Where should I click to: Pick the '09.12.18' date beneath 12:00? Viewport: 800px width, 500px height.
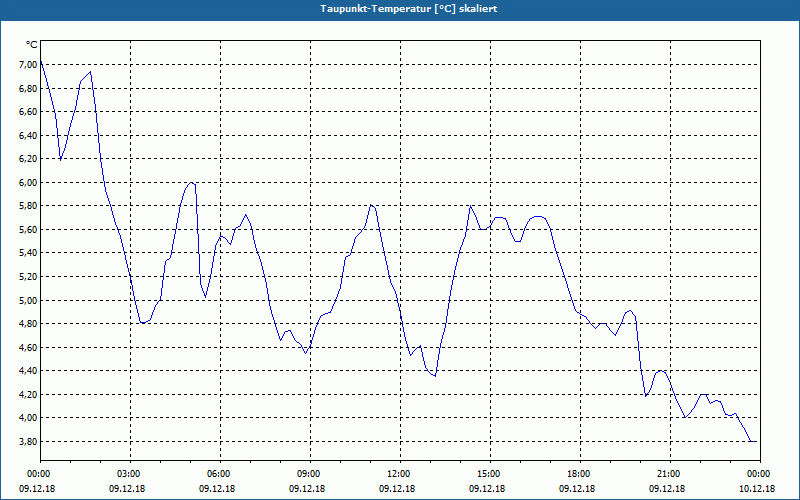pyautogui.click(x=397, y=489)
